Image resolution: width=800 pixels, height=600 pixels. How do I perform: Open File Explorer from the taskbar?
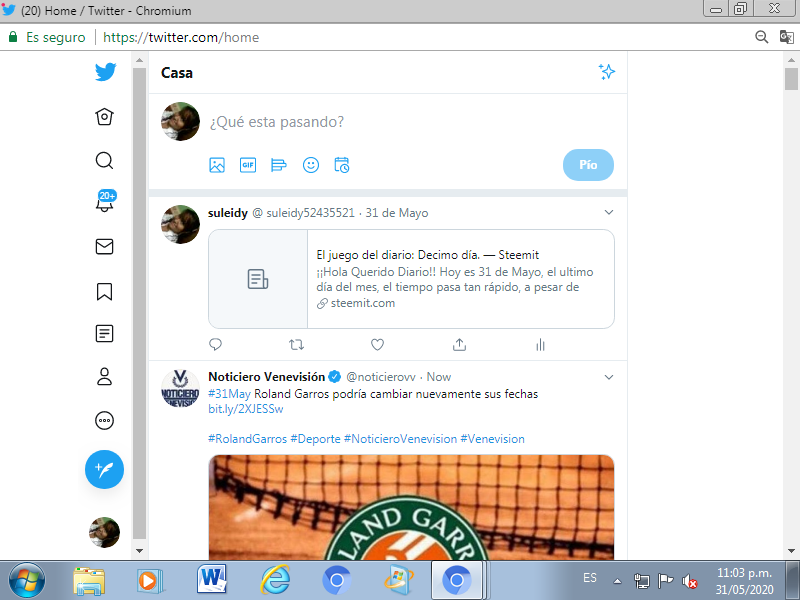click(x=89, y=581)
